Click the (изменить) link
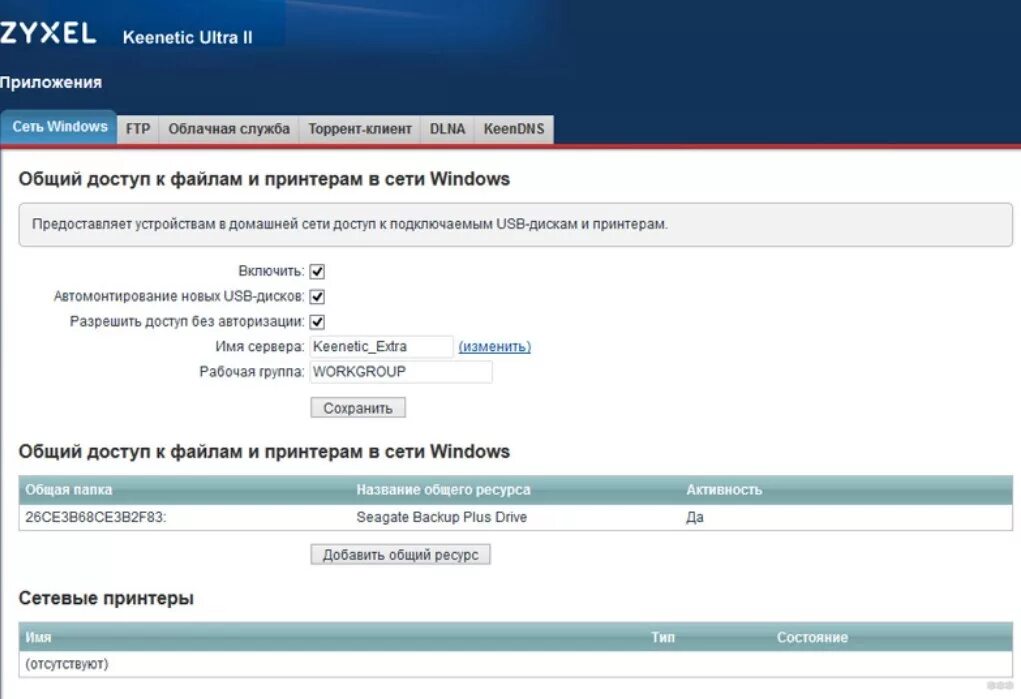 pos(495,347)
